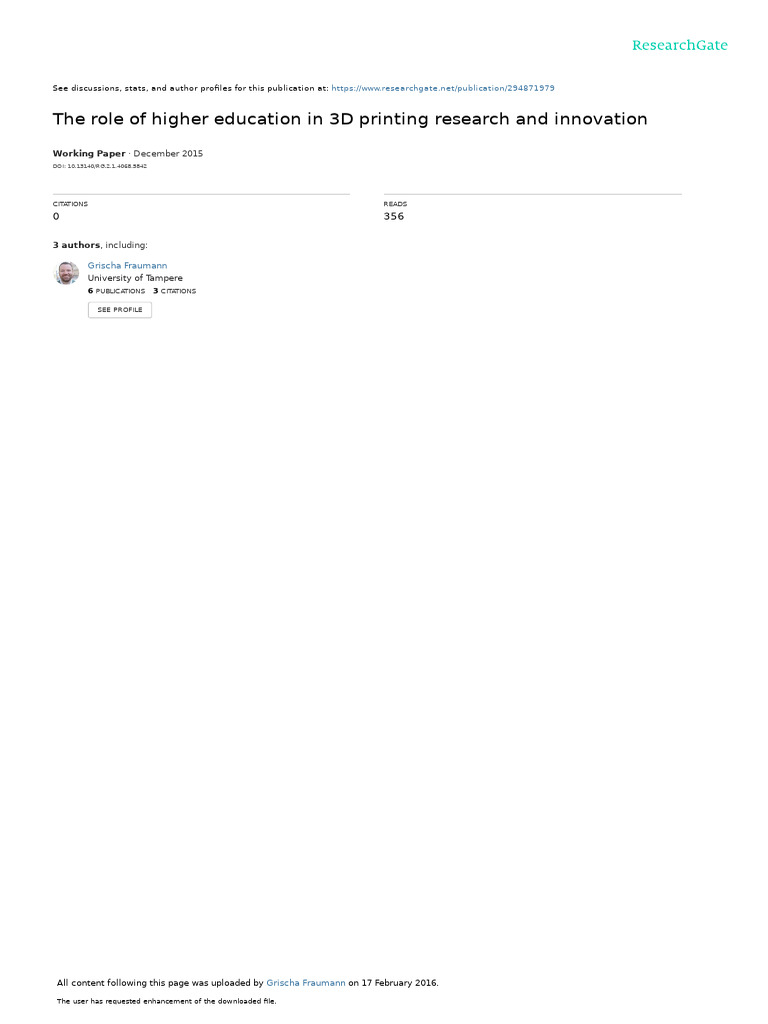Click the READS heading
Screen dimensions: 768x1024
click(395, 204)
